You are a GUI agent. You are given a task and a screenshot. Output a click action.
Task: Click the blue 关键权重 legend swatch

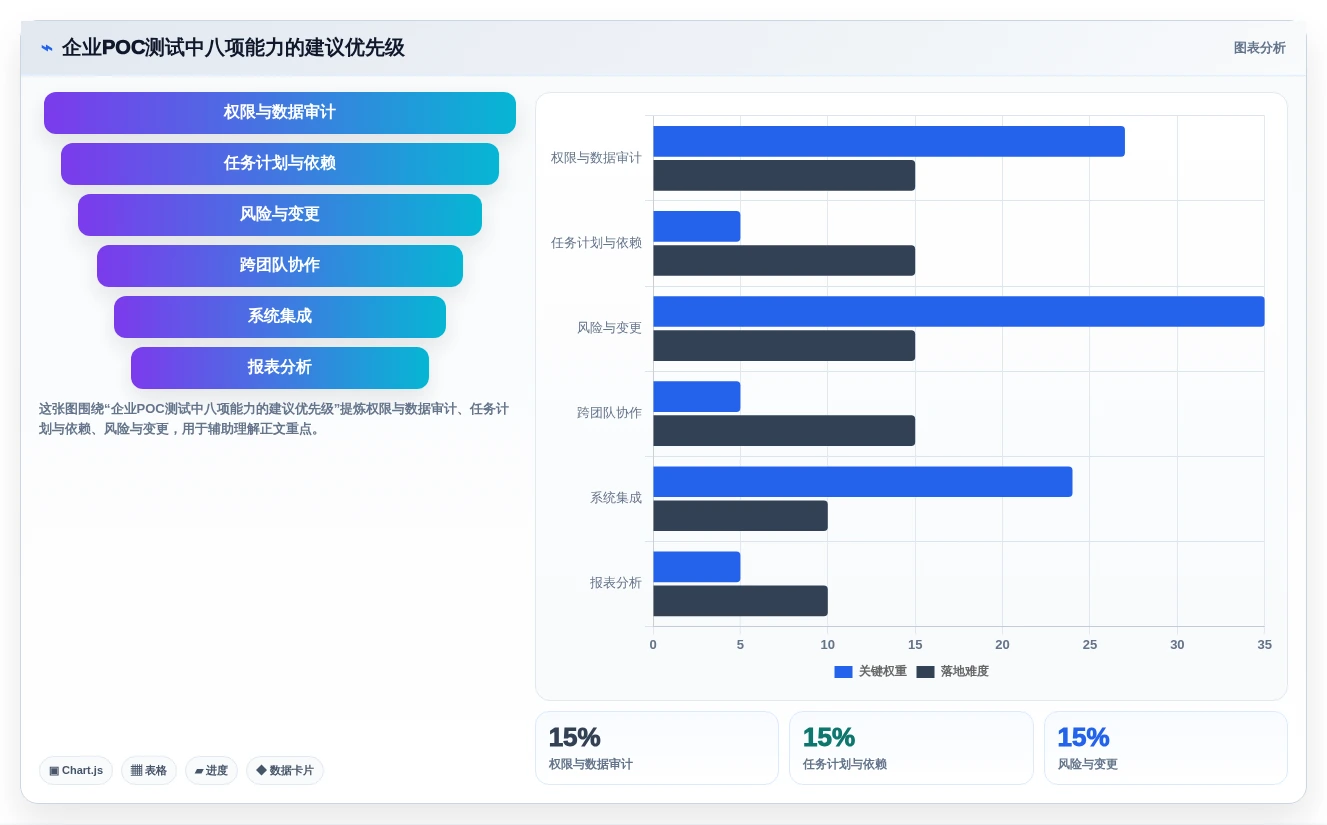pos(843,672)
